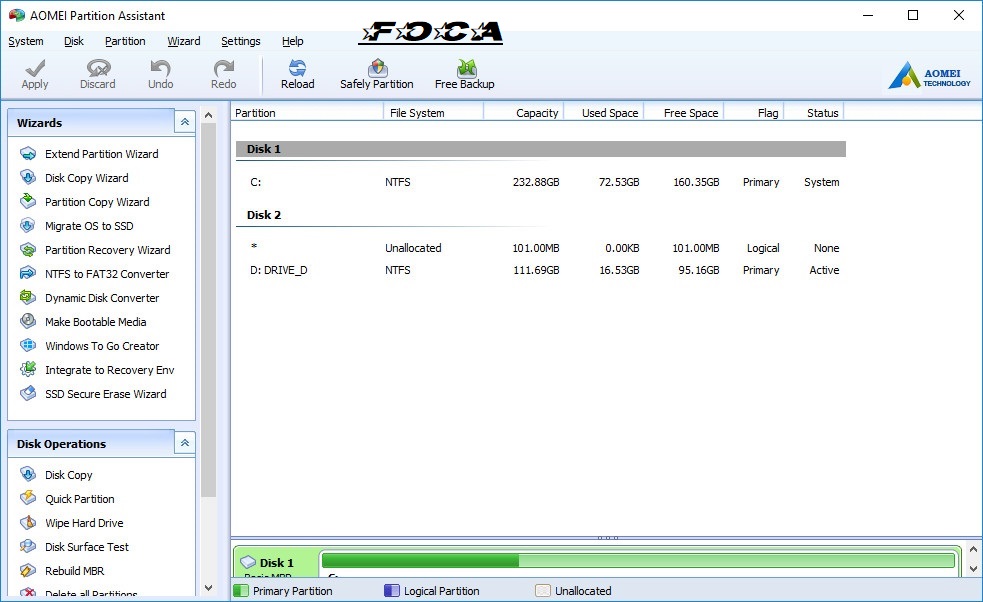This screenshot has width=983, height=602.
Task: Click the 111.69GB capacity value
Action: [536, 270]
